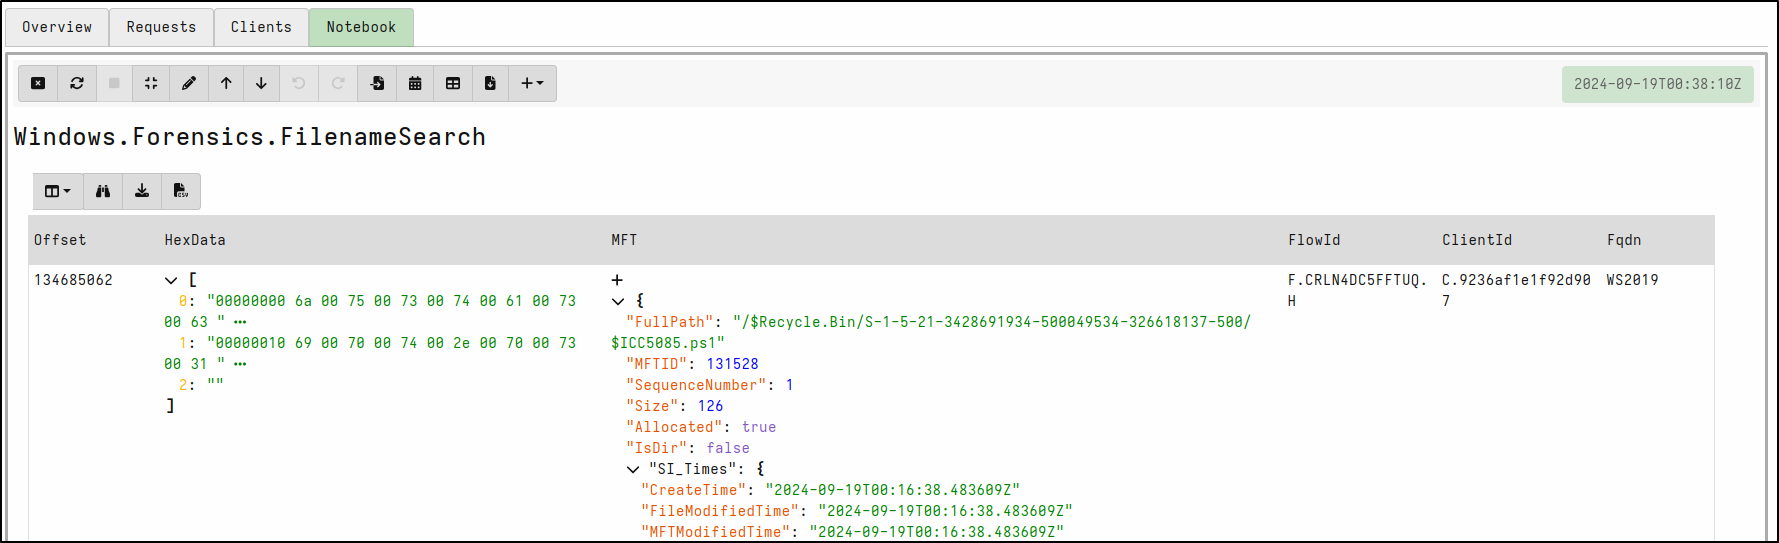Switch to the Overview tab

coord(57,27)
